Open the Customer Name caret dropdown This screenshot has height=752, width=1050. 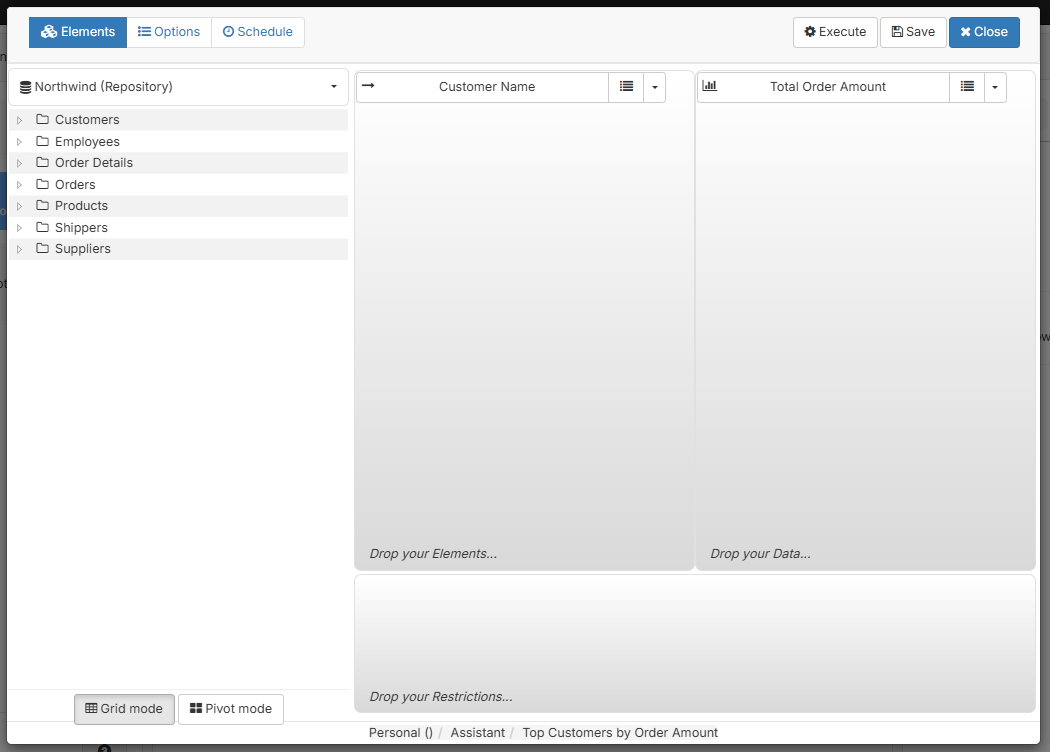coord(654,87)
